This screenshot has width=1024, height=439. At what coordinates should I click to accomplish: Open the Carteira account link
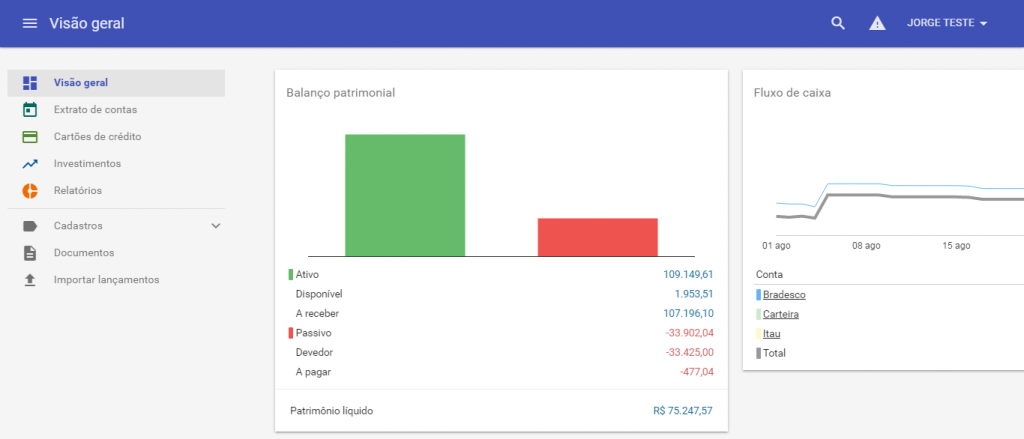tap(780, 314)
